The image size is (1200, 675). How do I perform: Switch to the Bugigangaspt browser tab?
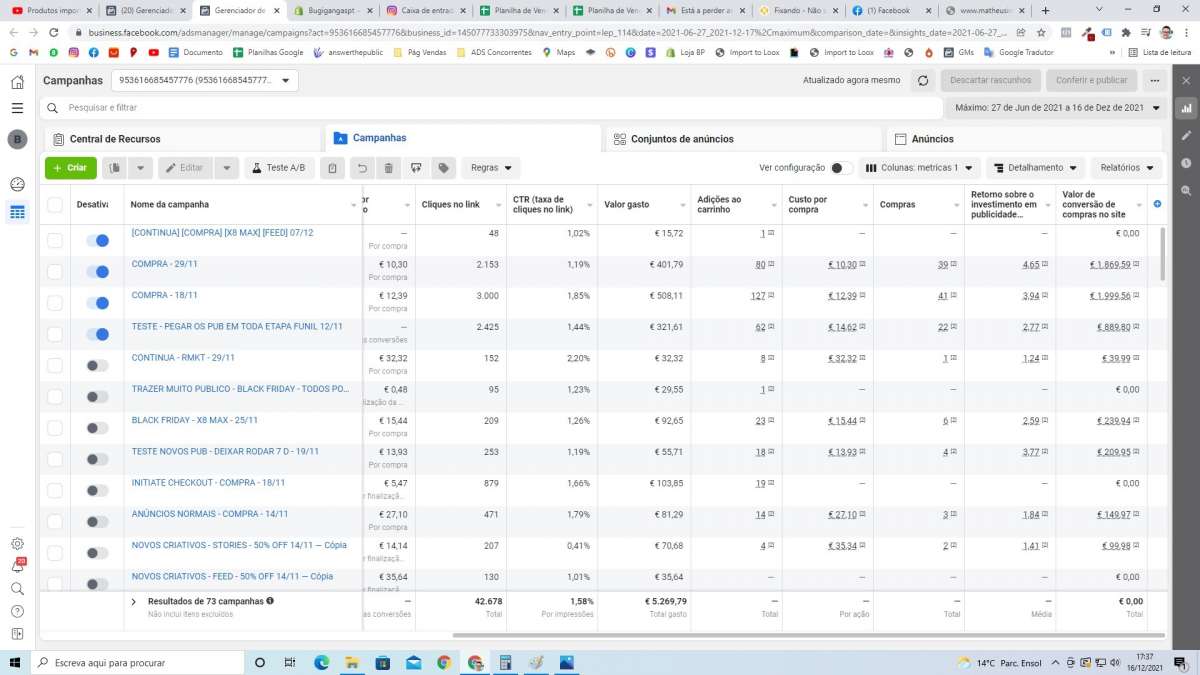tap(333, 10)
